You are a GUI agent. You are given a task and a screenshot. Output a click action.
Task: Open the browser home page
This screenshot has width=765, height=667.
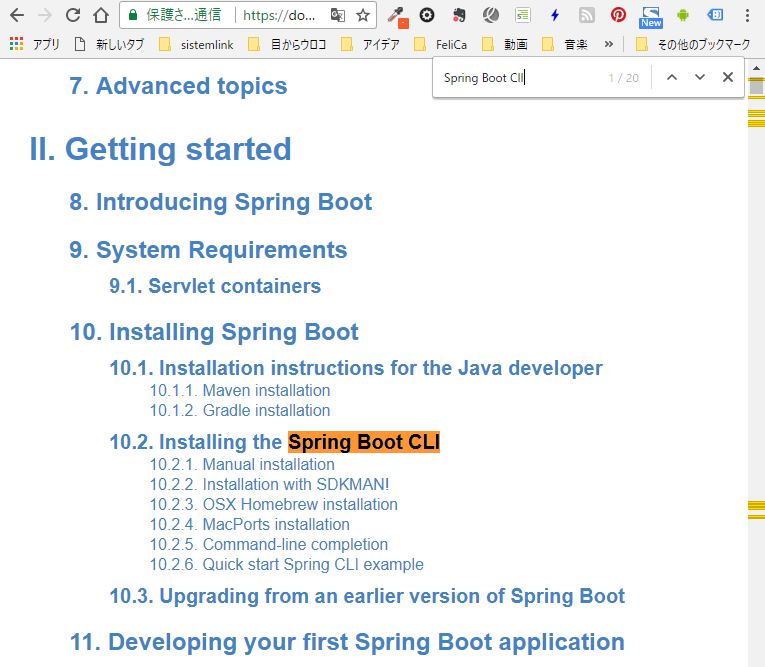click(x=101, y=15)
